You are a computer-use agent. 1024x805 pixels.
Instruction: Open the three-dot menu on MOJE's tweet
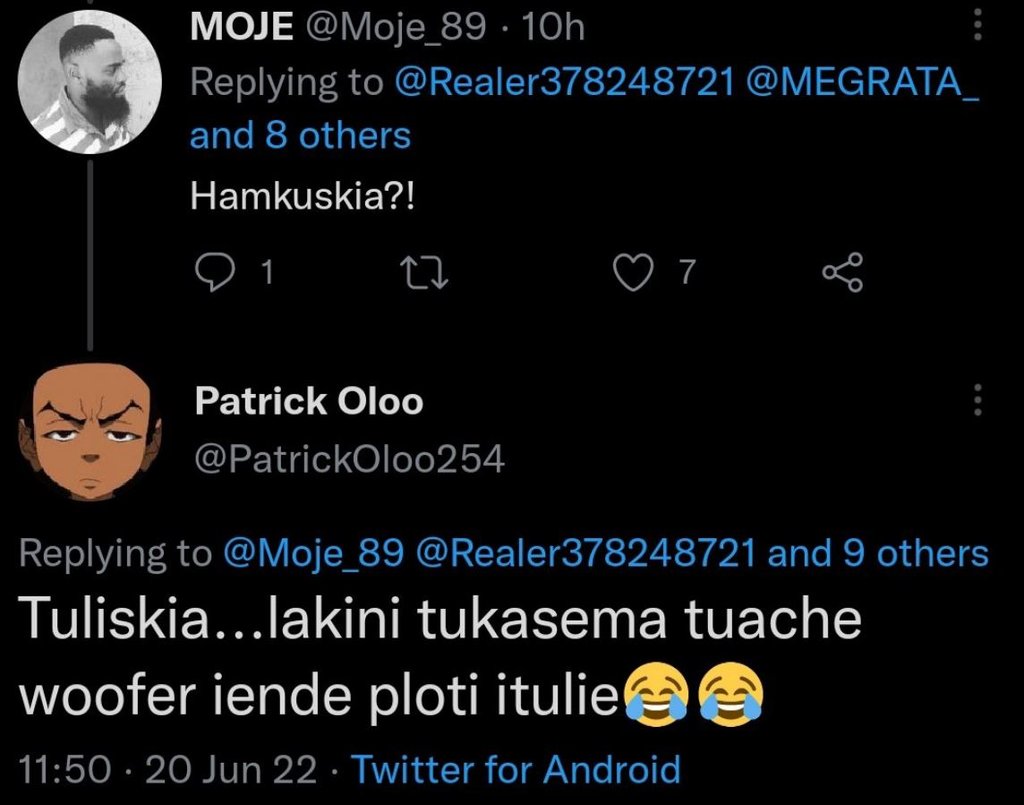click(x=975, y=25)
